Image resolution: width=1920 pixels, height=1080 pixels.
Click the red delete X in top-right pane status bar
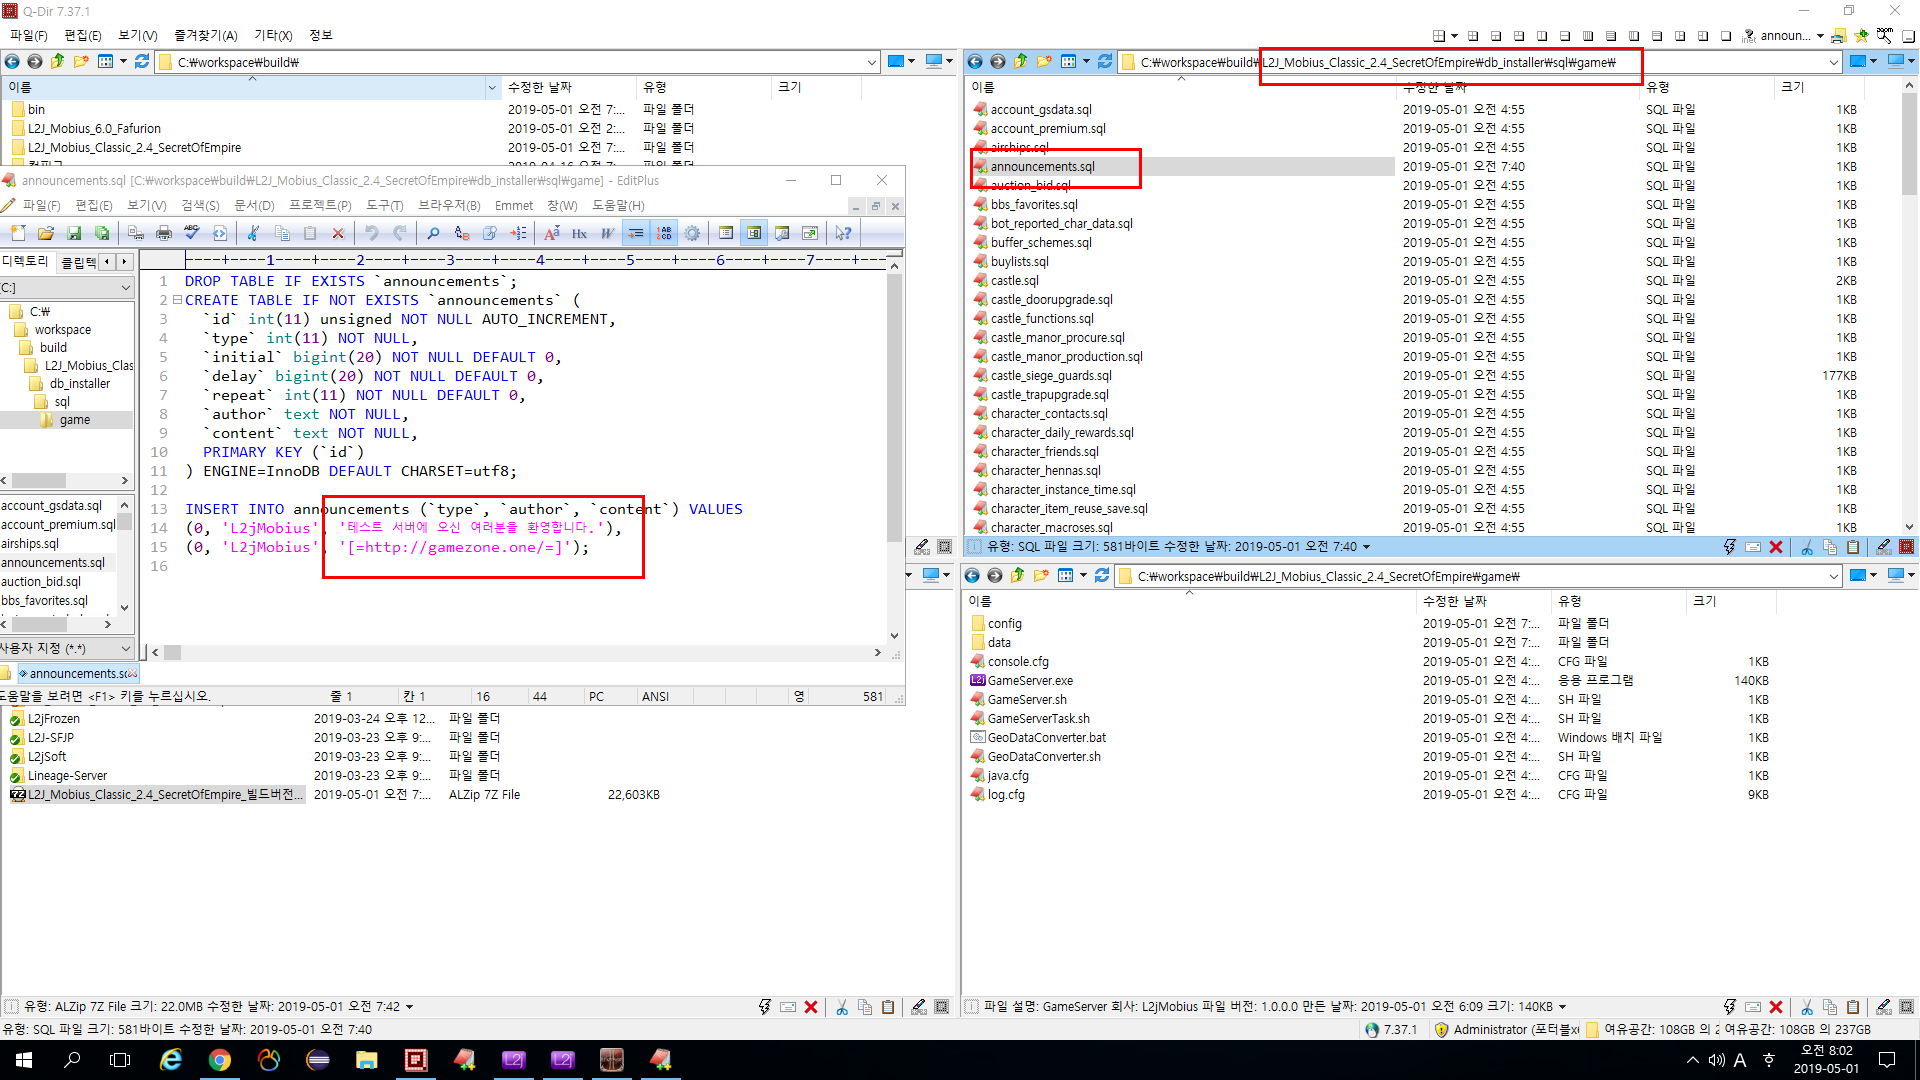click(1776, 547)
